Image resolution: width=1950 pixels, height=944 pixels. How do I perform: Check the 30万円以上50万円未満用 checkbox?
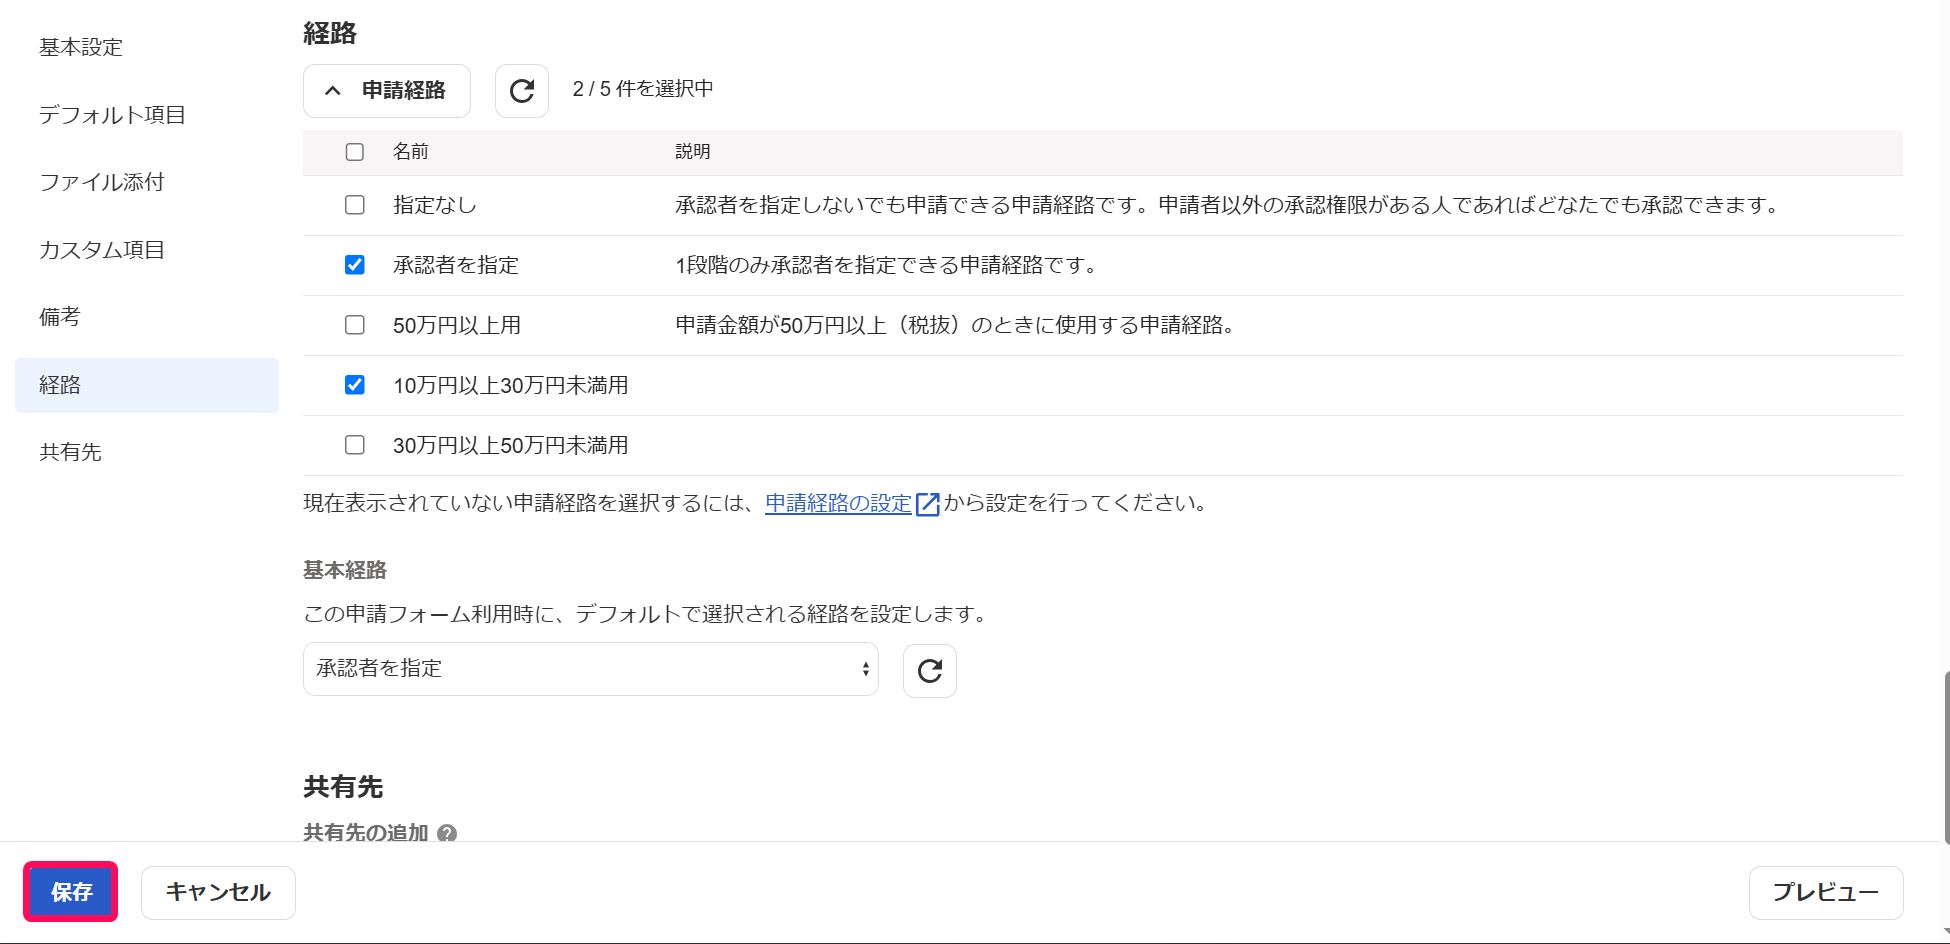(x=355, y=445)
